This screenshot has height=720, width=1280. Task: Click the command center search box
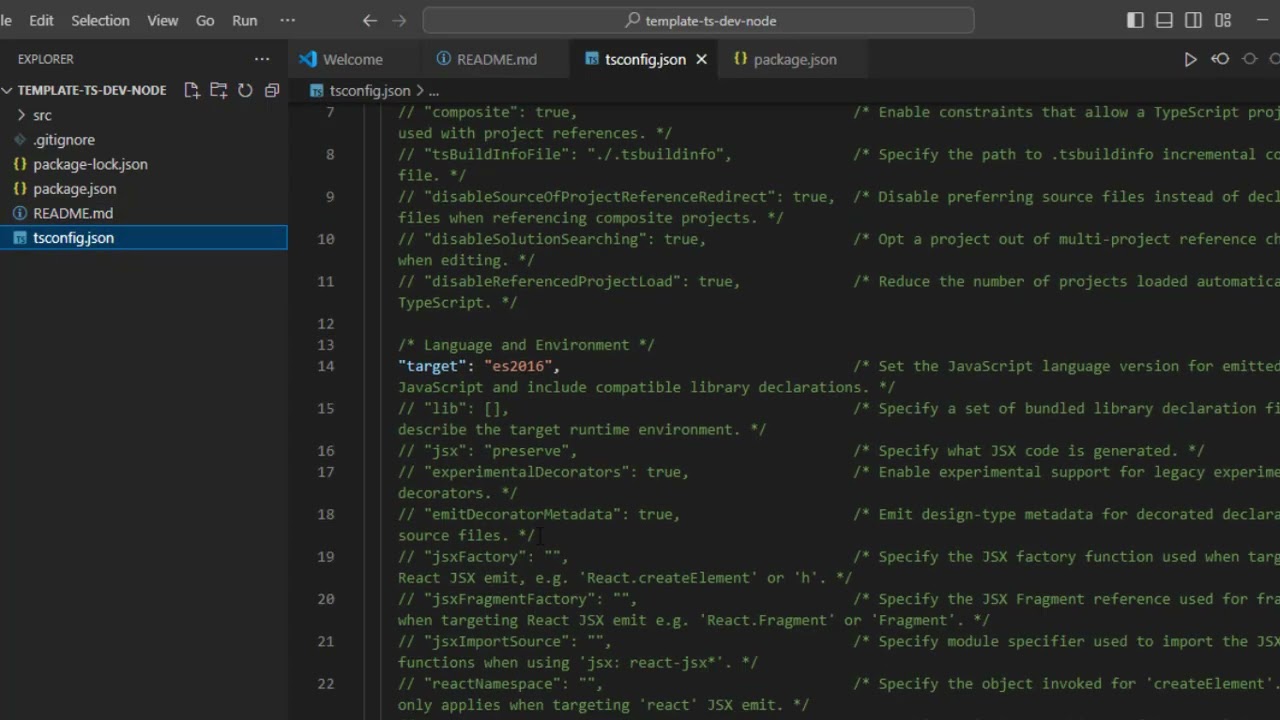point(698,20)
